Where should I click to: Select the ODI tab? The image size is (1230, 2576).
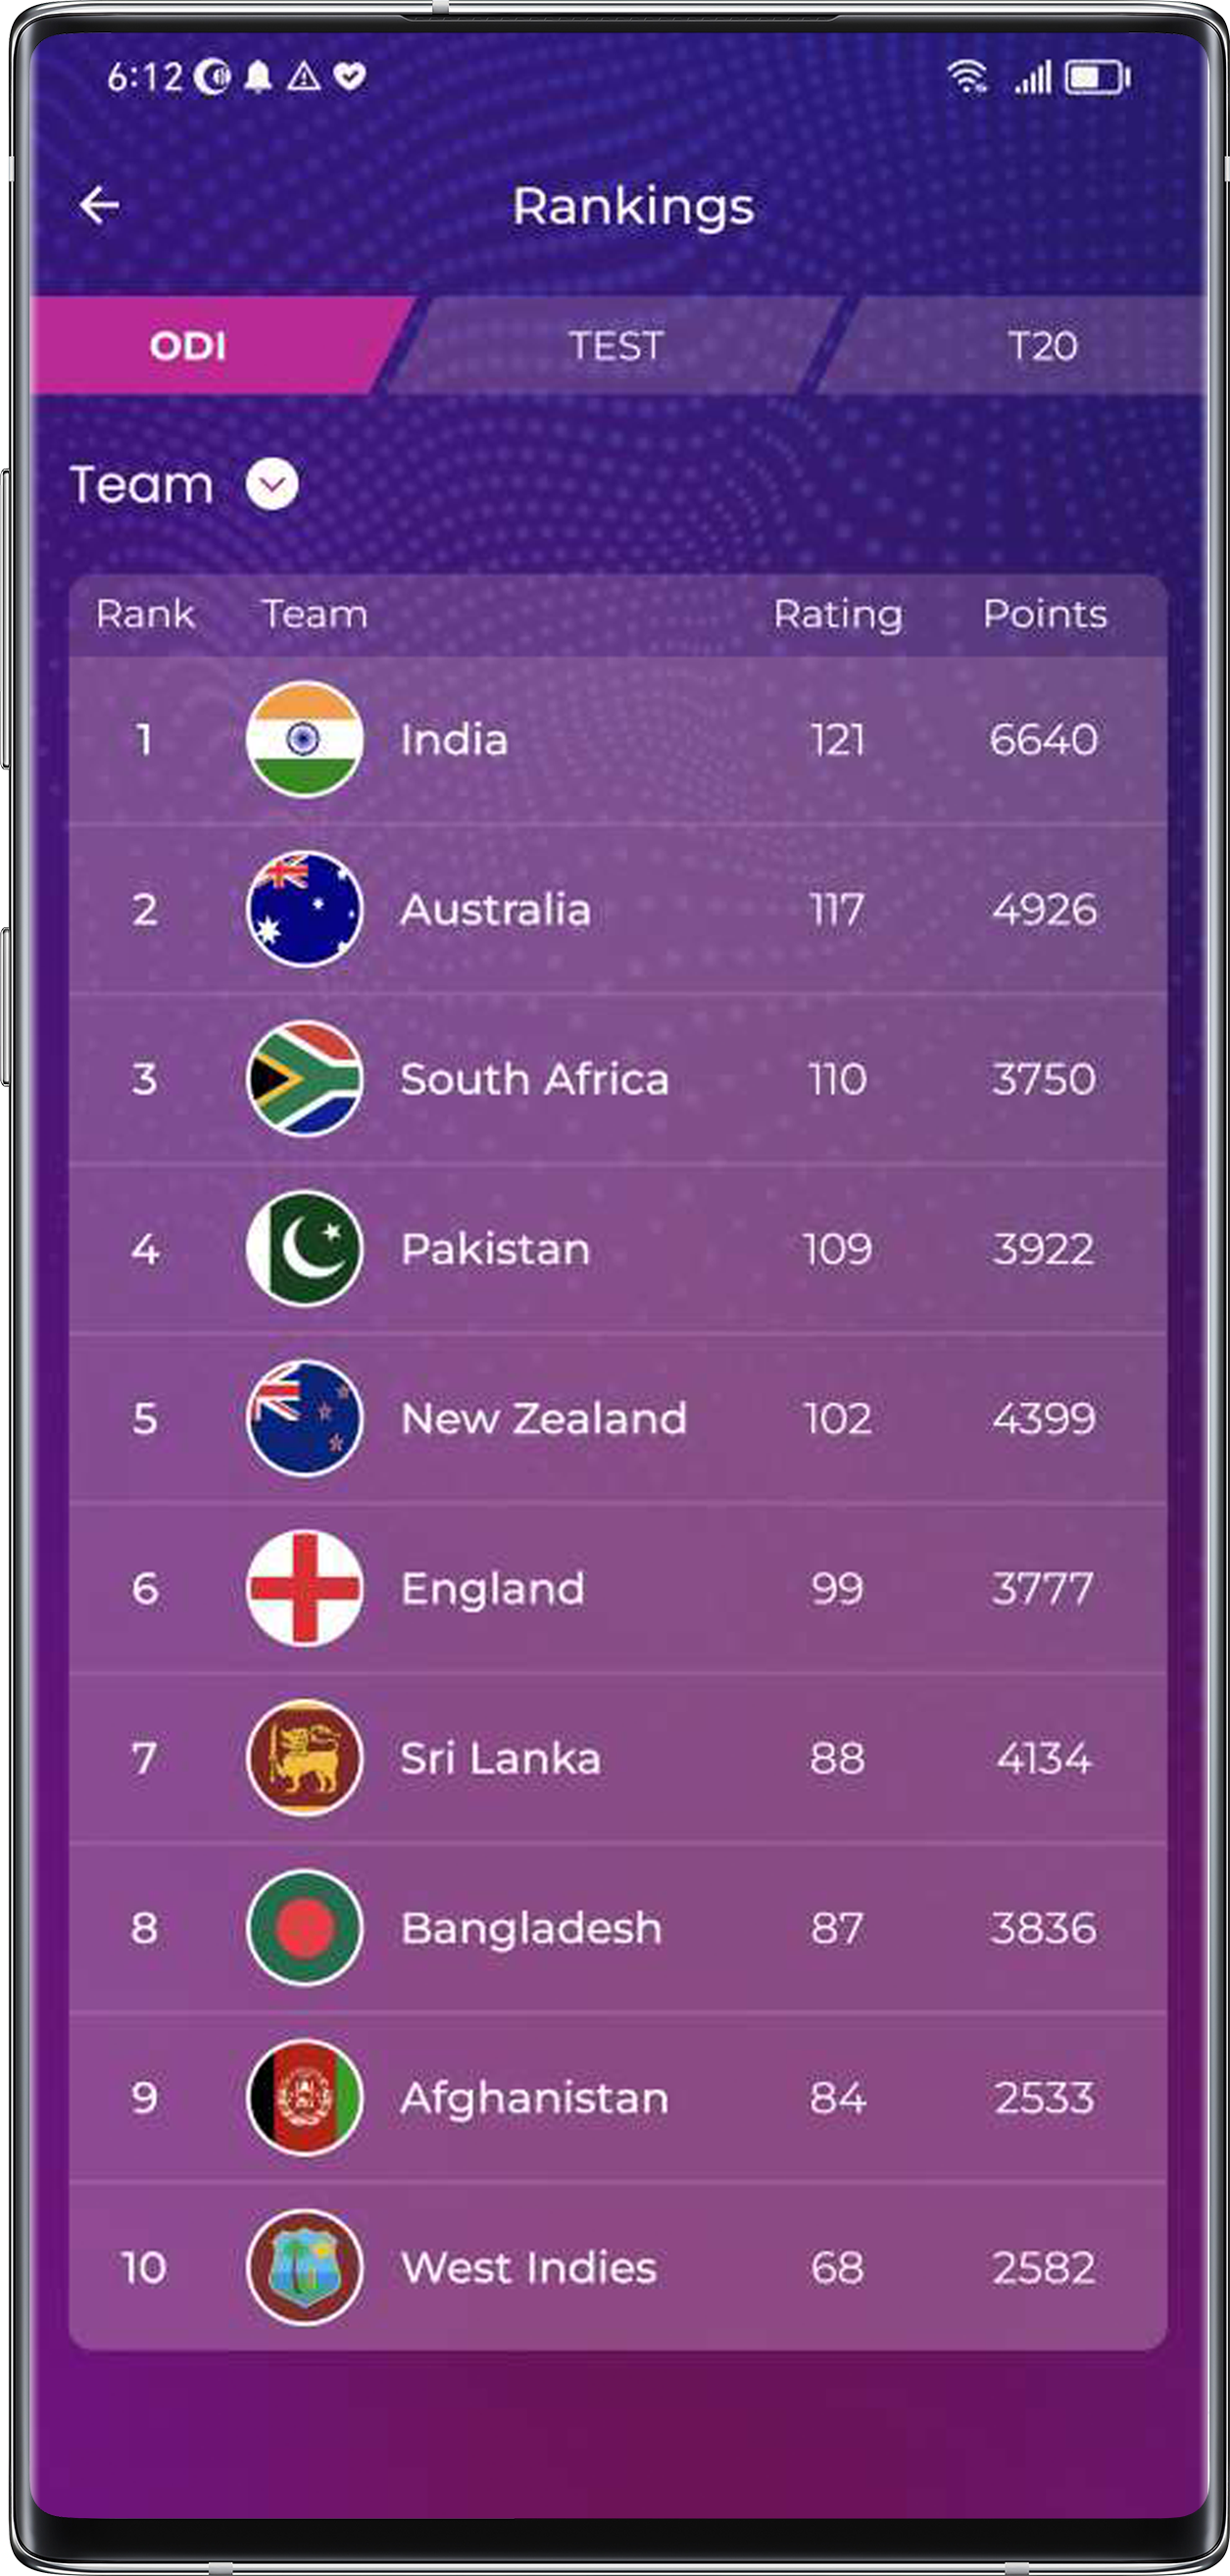[x=188, y=346]
